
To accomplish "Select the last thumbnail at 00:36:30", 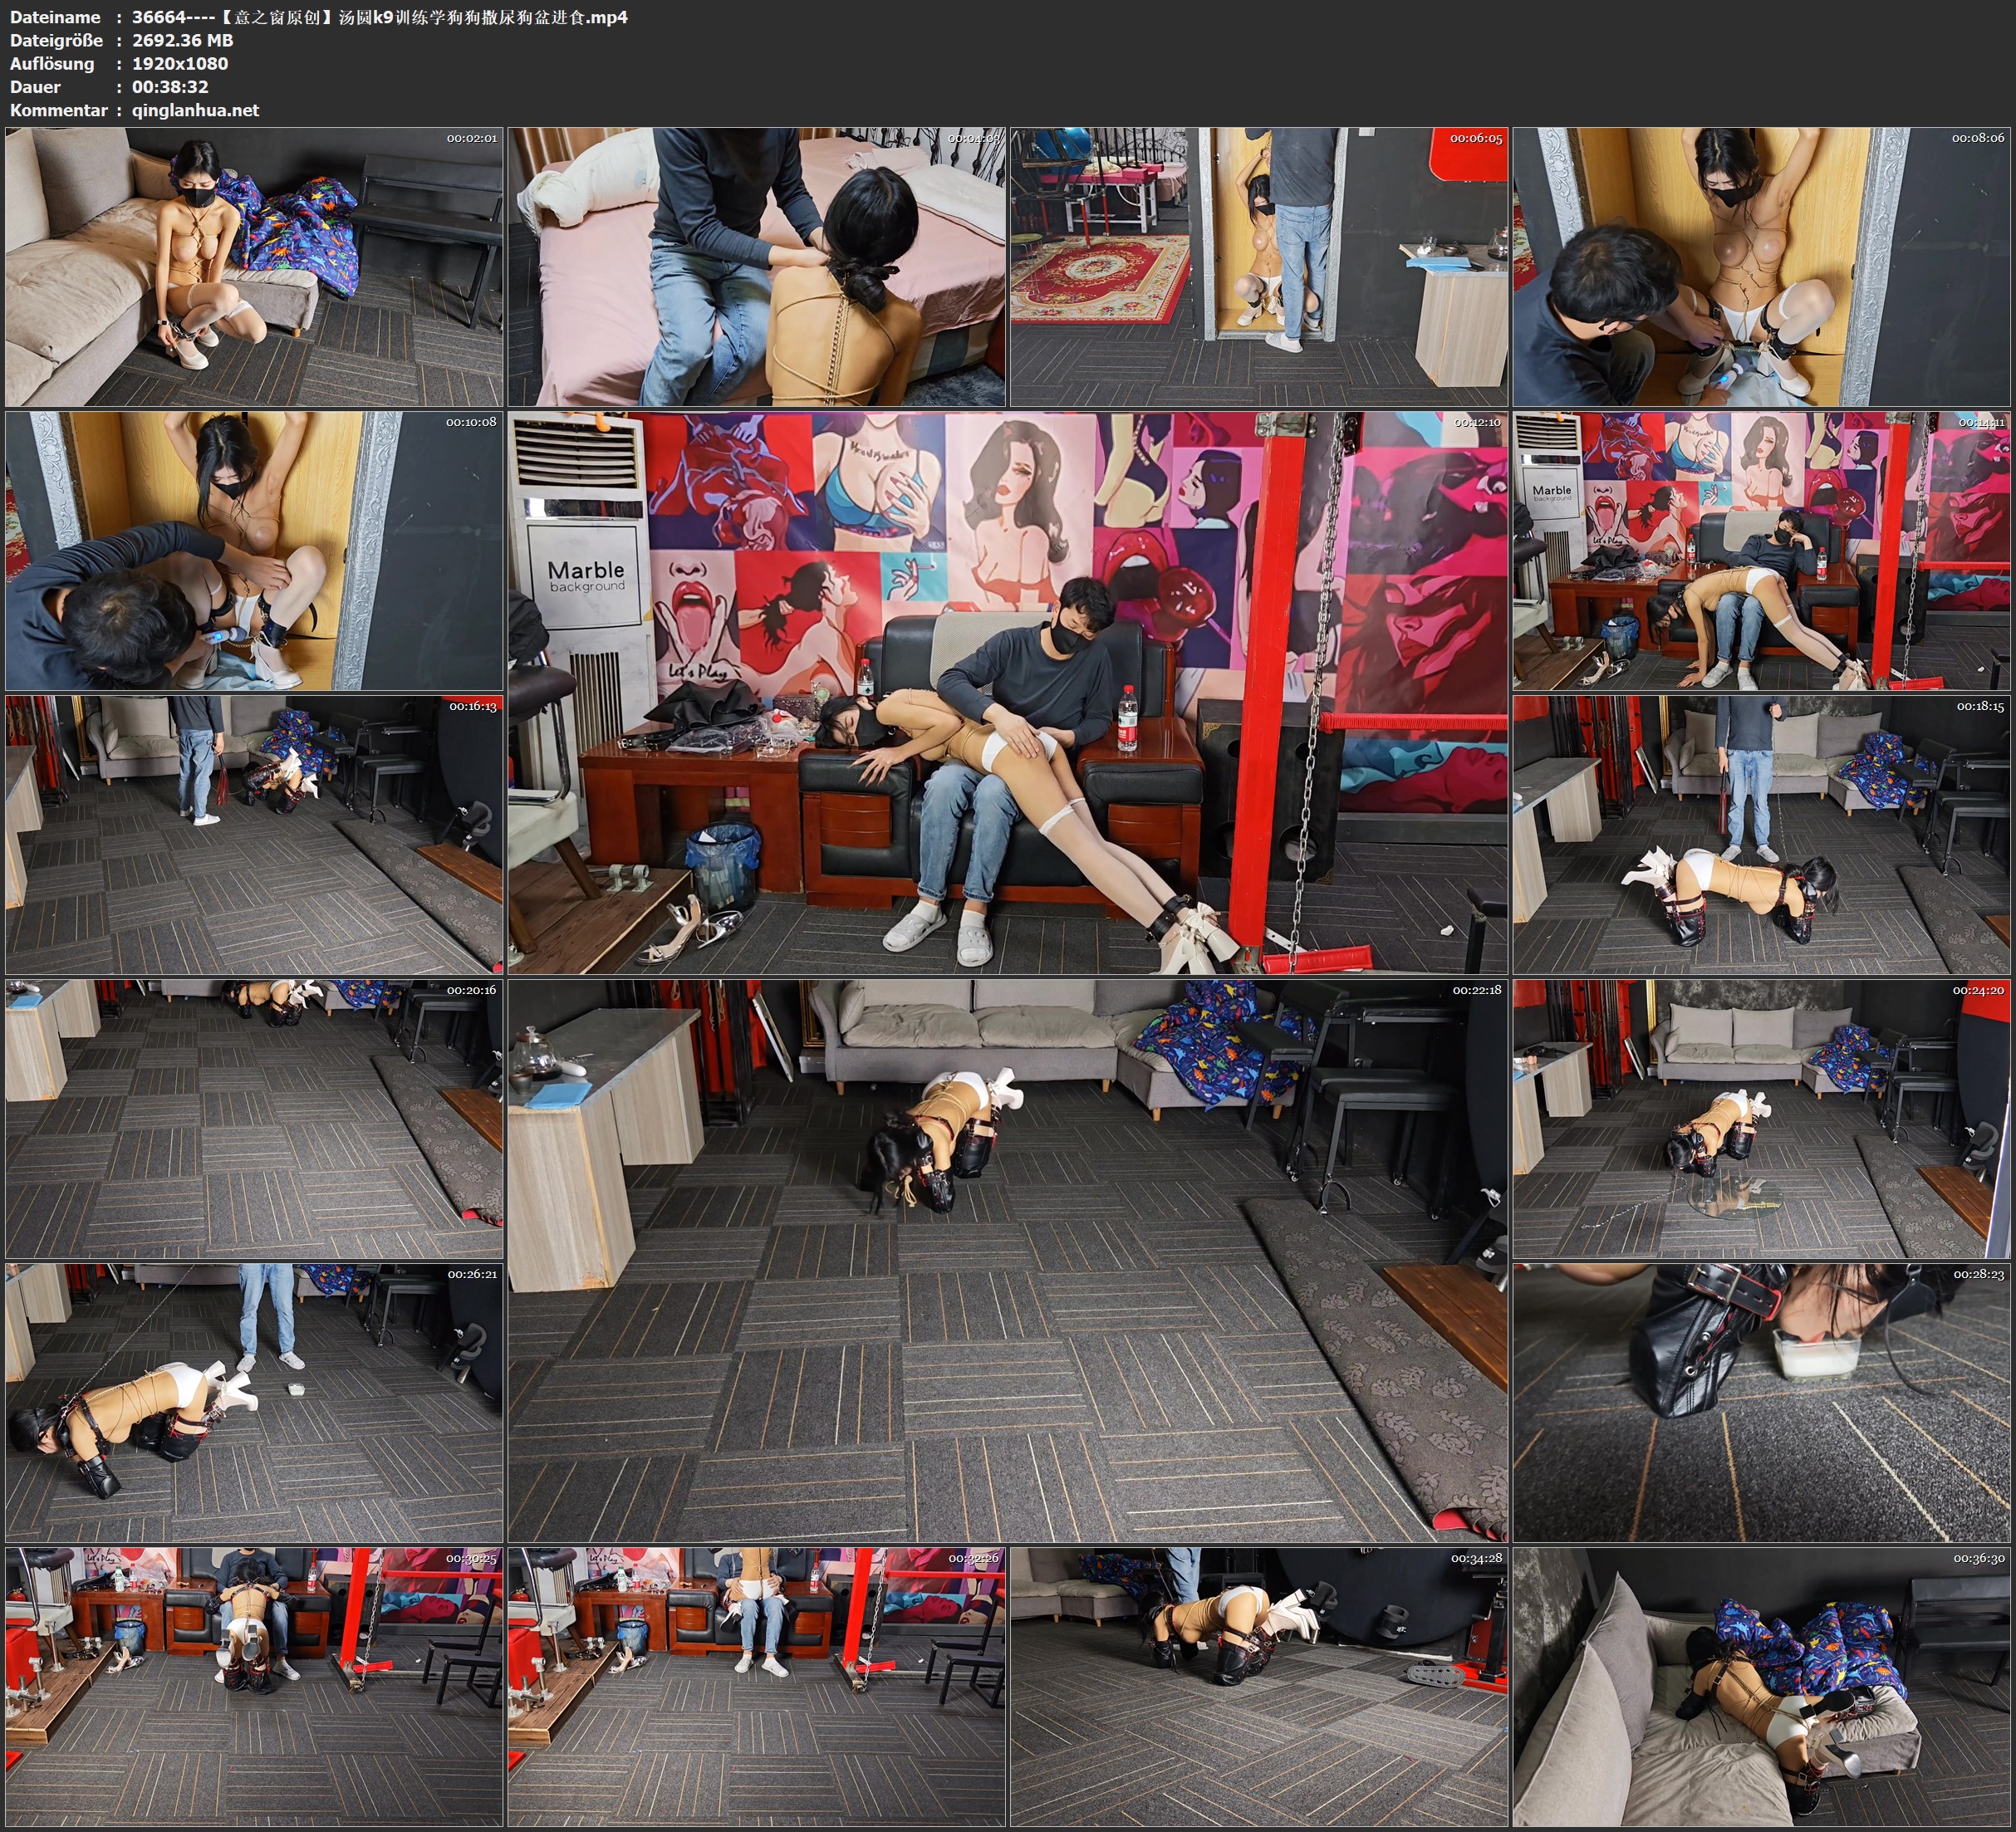I will click(x=1762, y=1686).
